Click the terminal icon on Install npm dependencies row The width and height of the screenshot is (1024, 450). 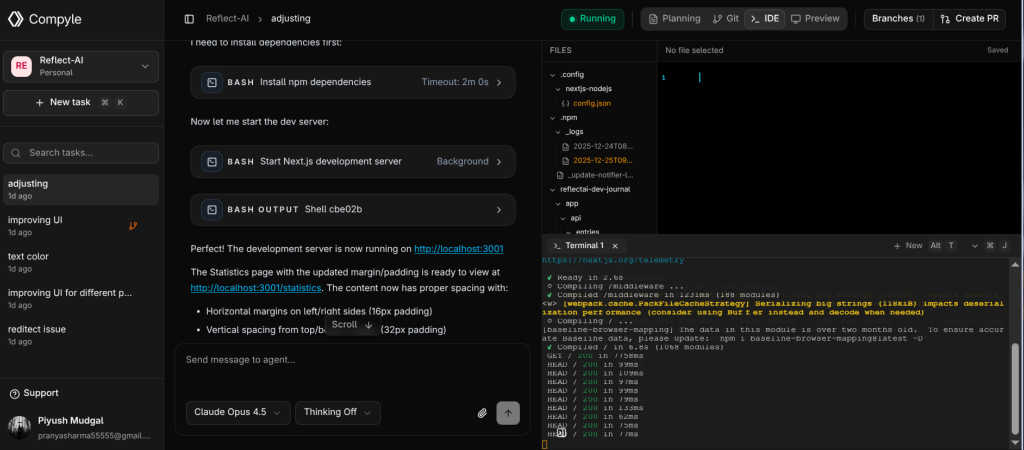tap(212, 82)
